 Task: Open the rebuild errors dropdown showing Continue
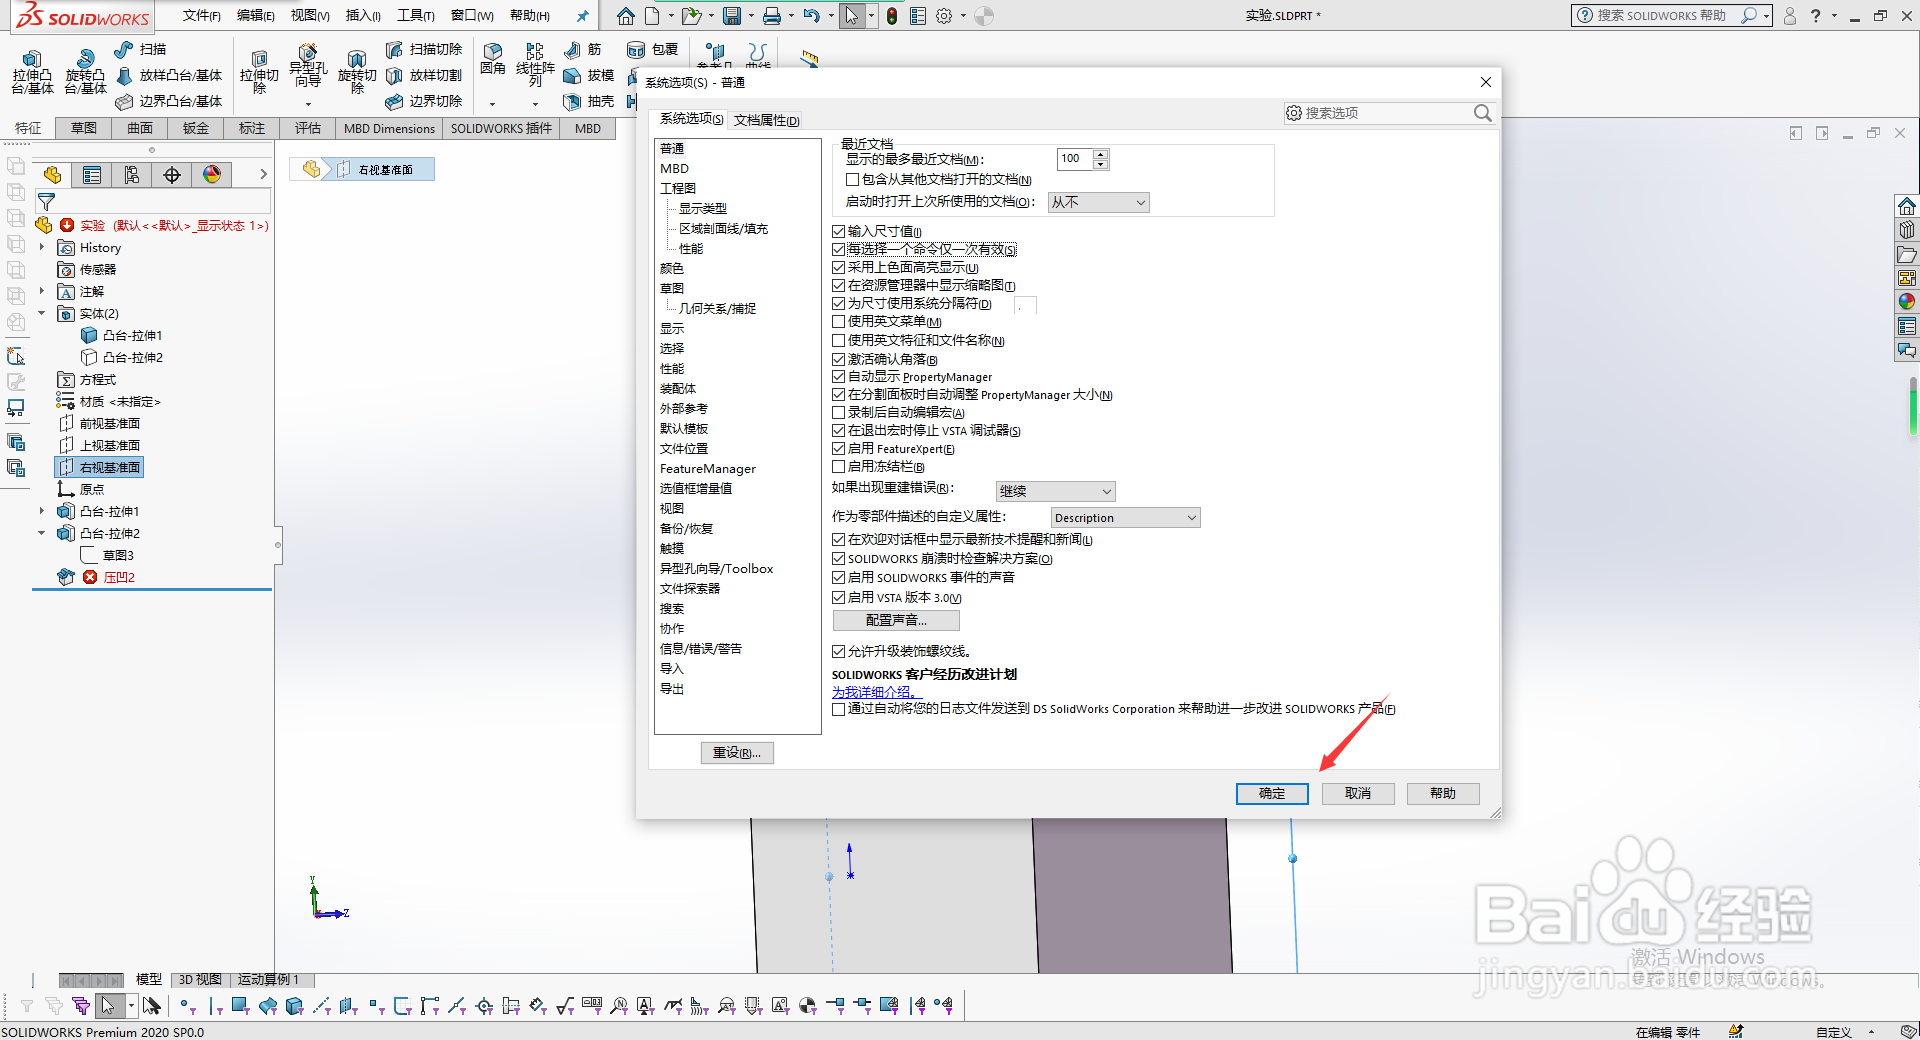[x=1055, y=490]
